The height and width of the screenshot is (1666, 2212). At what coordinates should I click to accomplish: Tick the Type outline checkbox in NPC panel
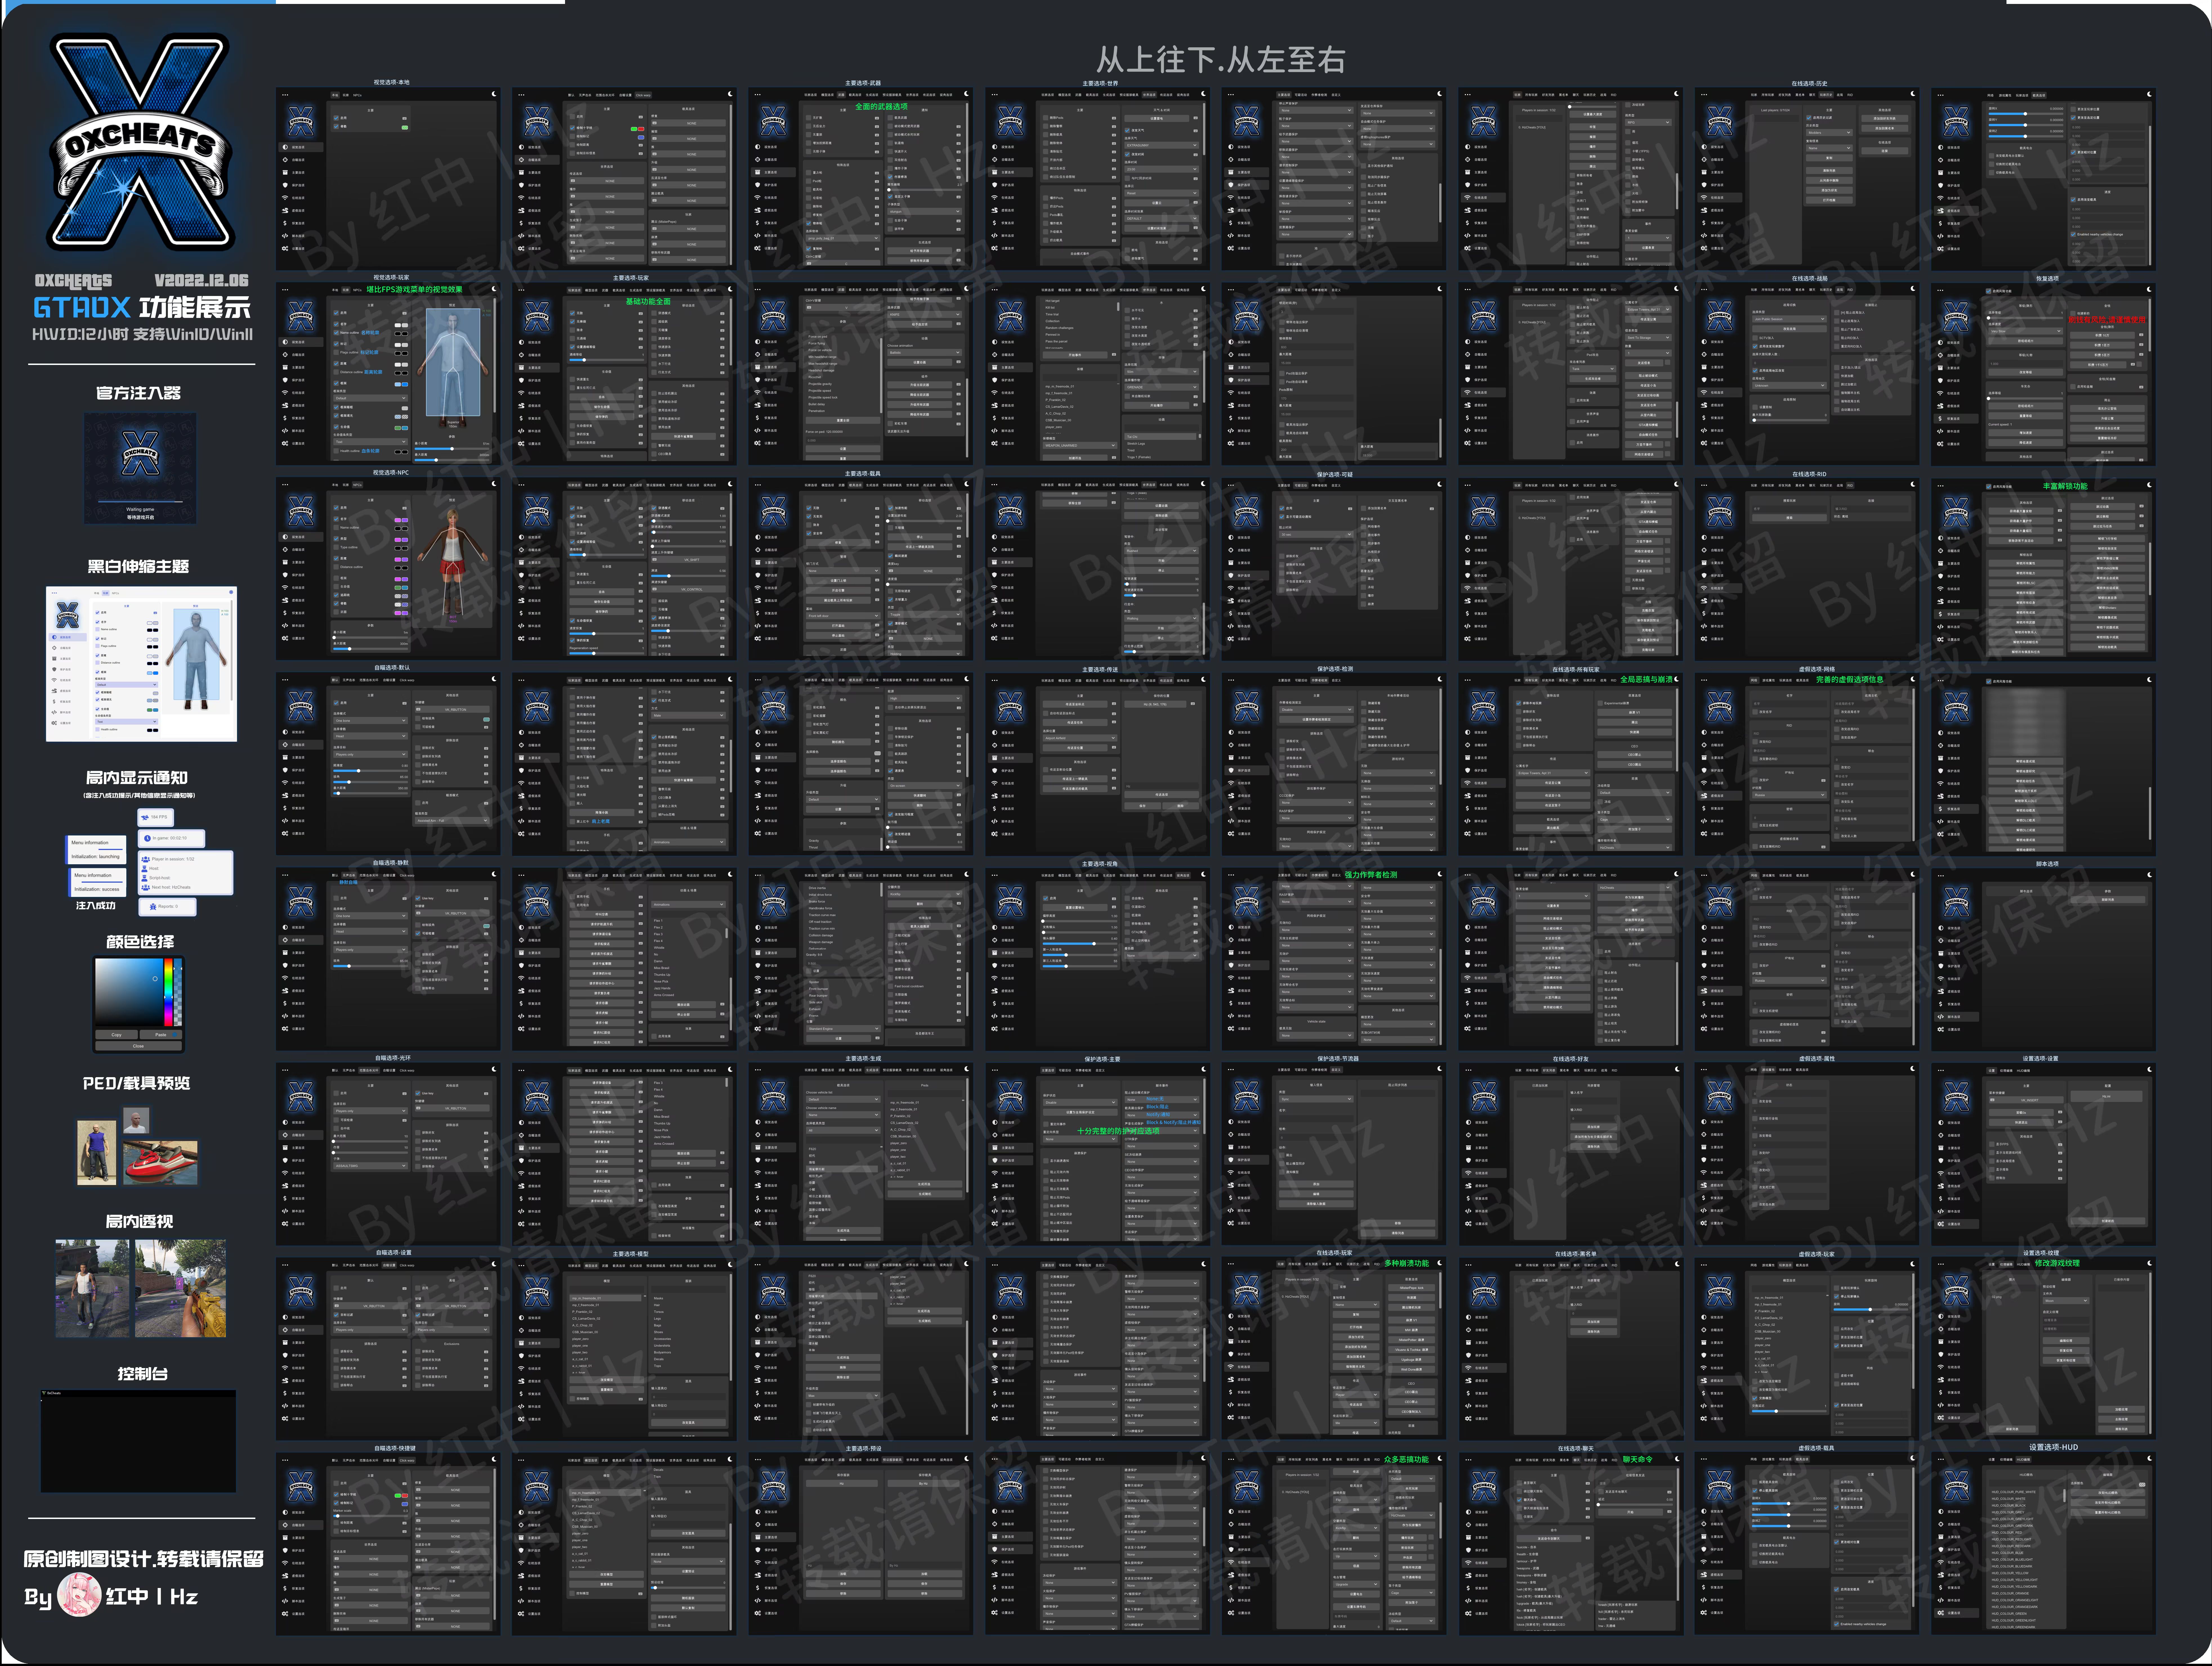pyautogui.click(x=336, y=547)
